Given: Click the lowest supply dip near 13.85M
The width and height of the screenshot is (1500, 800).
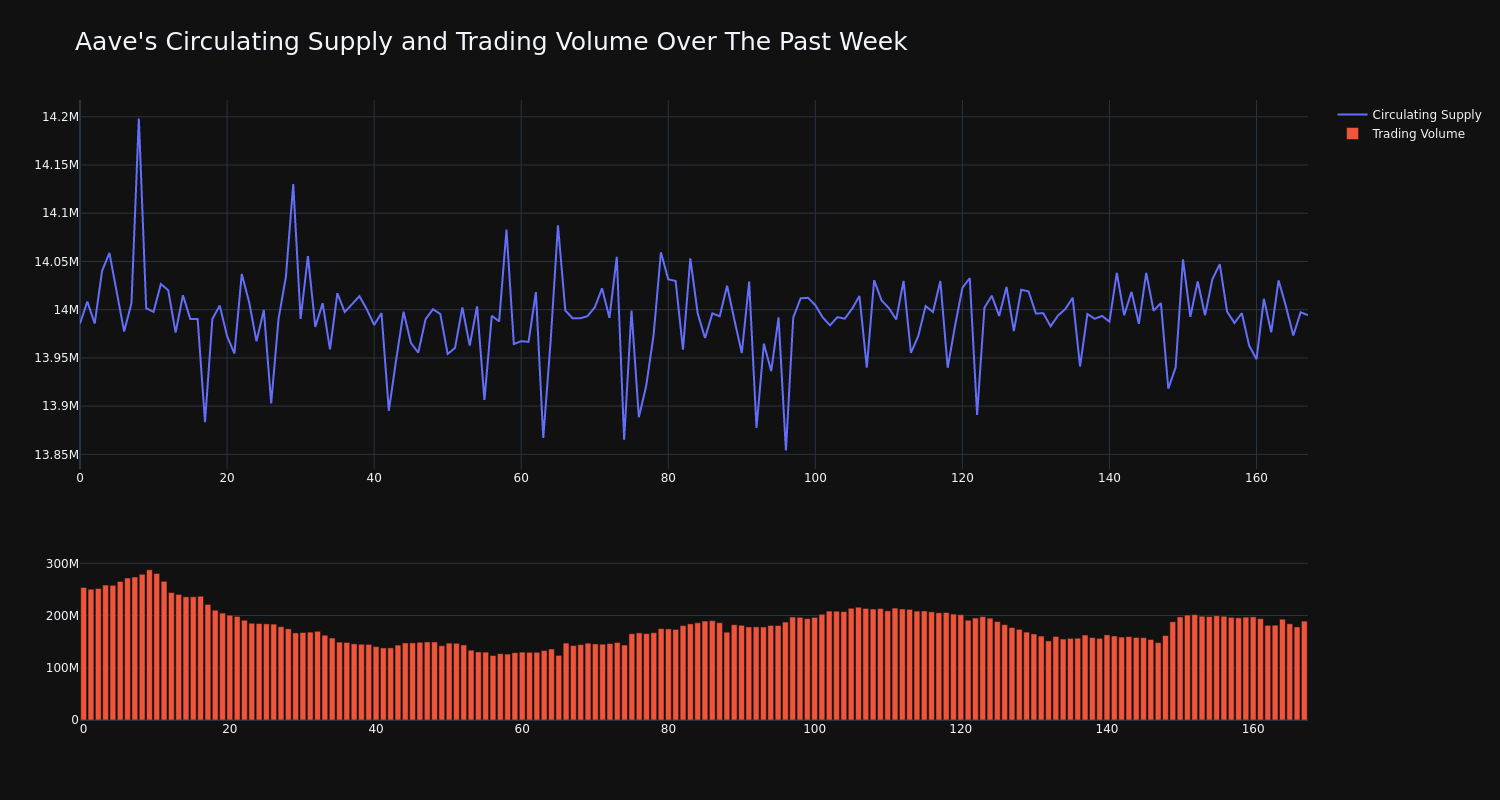Looking at the screenshot, I should (786, 449).
